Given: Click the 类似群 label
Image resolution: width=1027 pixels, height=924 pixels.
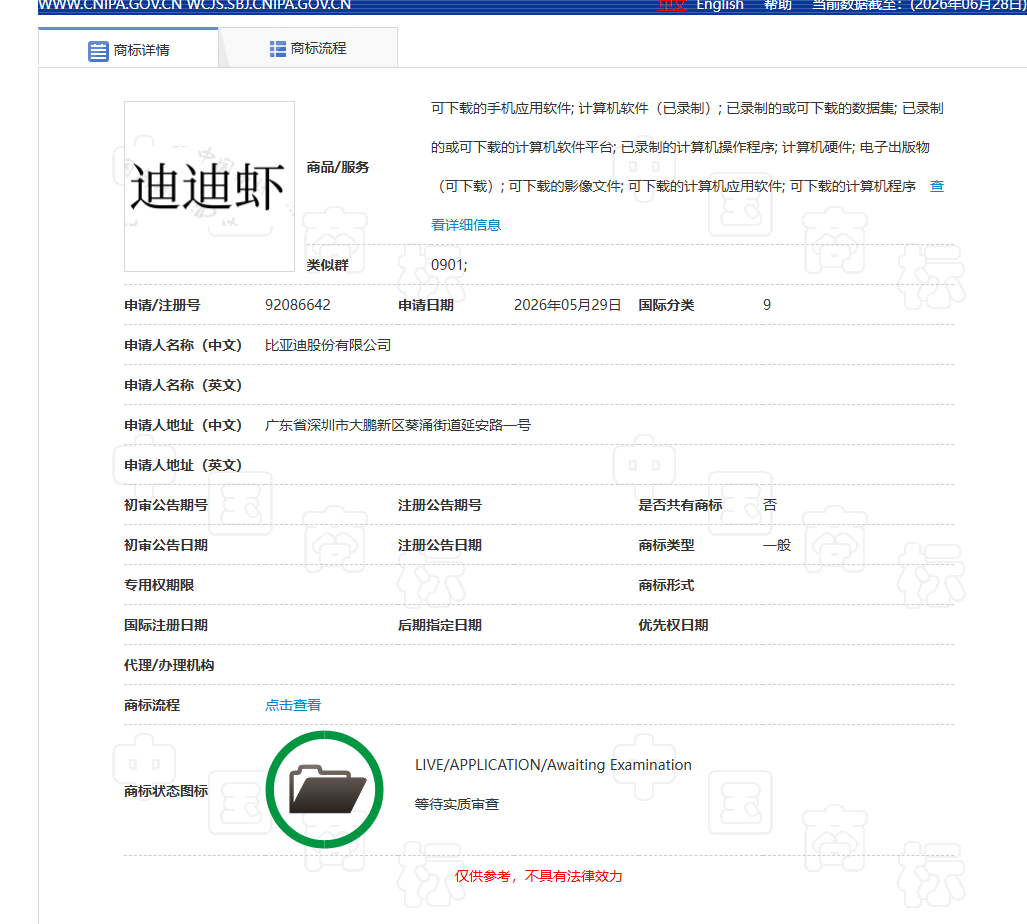Looking at the screenshot, I should 327,265.
